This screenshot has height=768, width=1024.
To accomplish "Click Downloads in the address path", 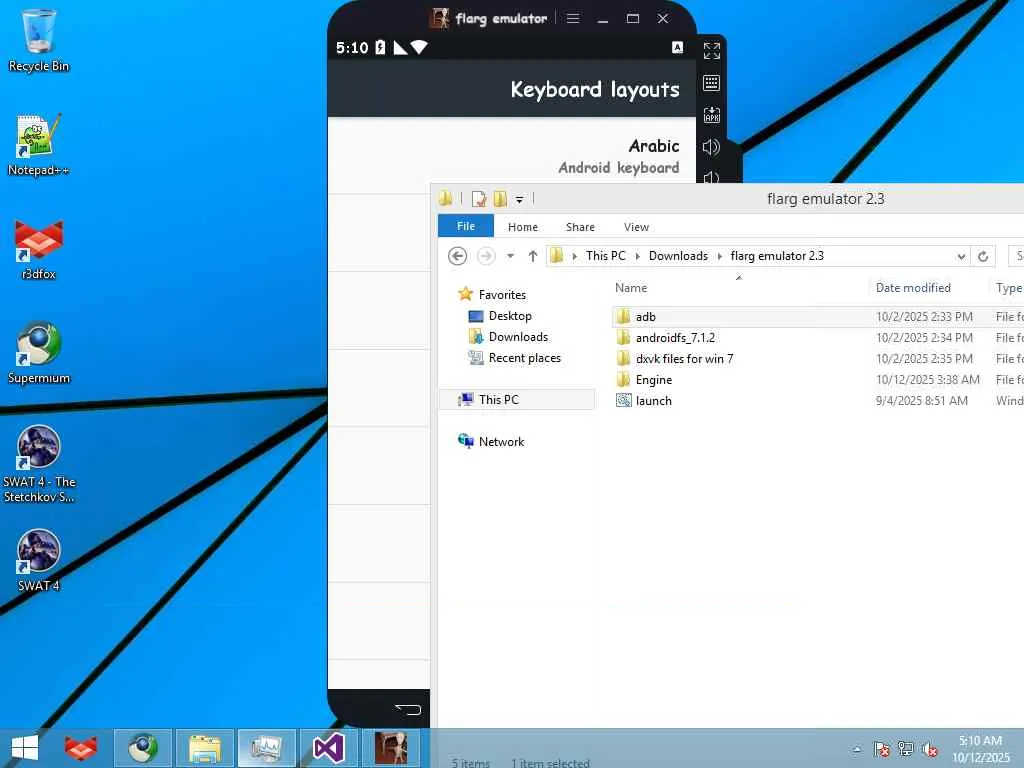I will coord(678,256).
